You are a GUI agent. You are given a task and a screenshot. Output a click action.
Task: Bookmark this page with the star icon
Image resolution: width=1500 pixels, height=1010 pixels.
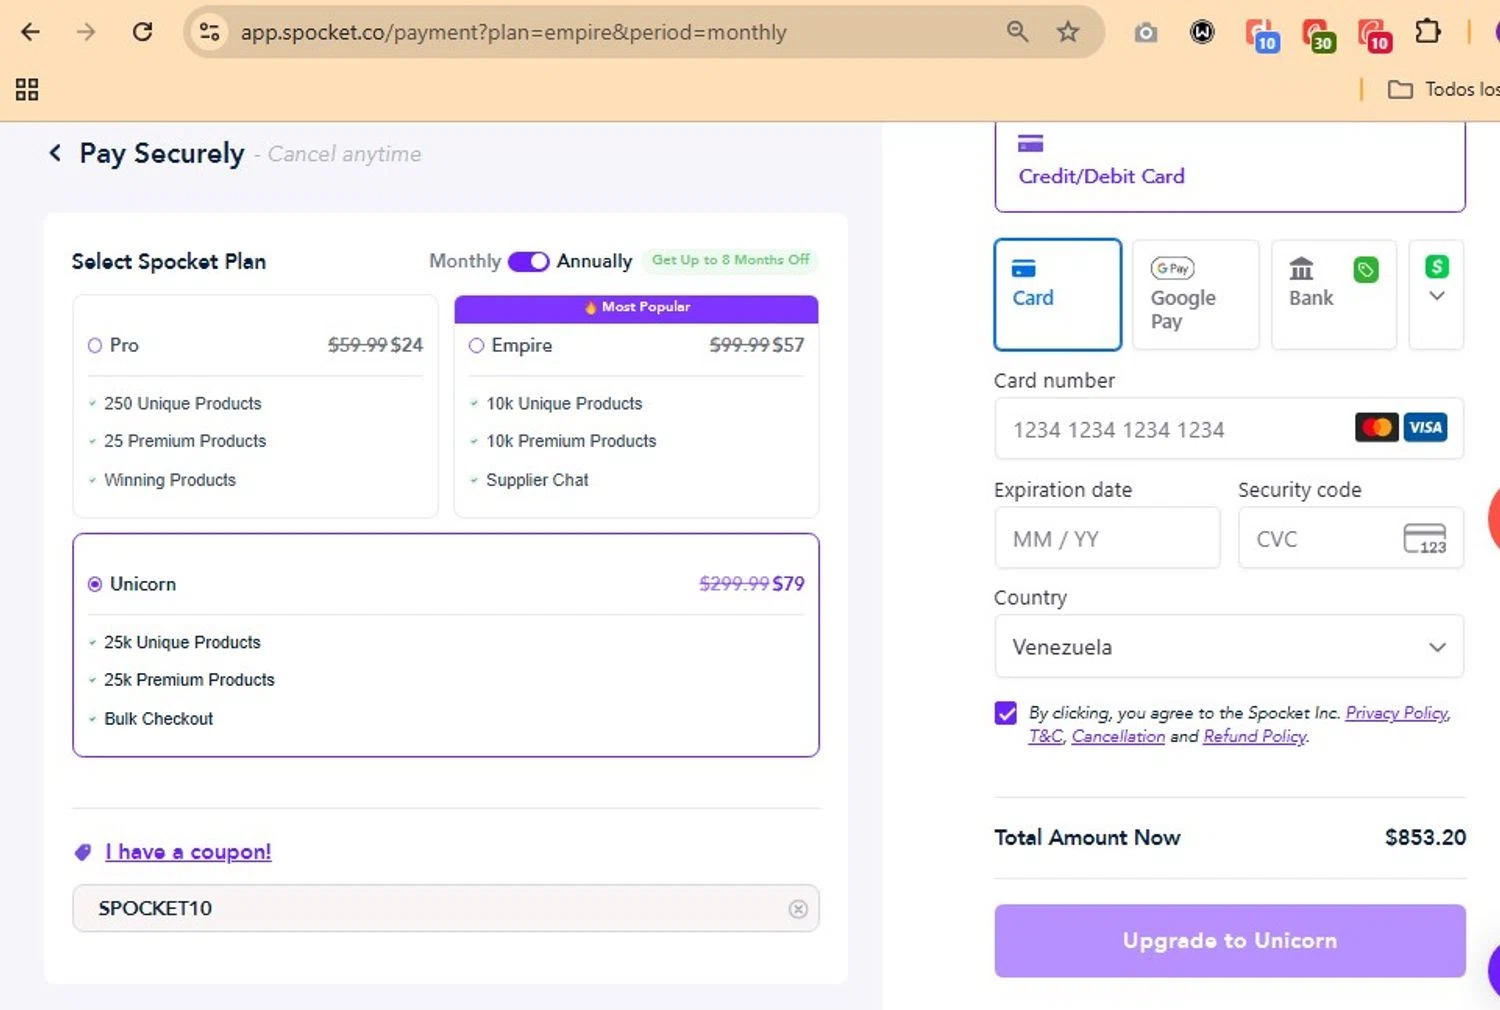tap(1068, 32)
